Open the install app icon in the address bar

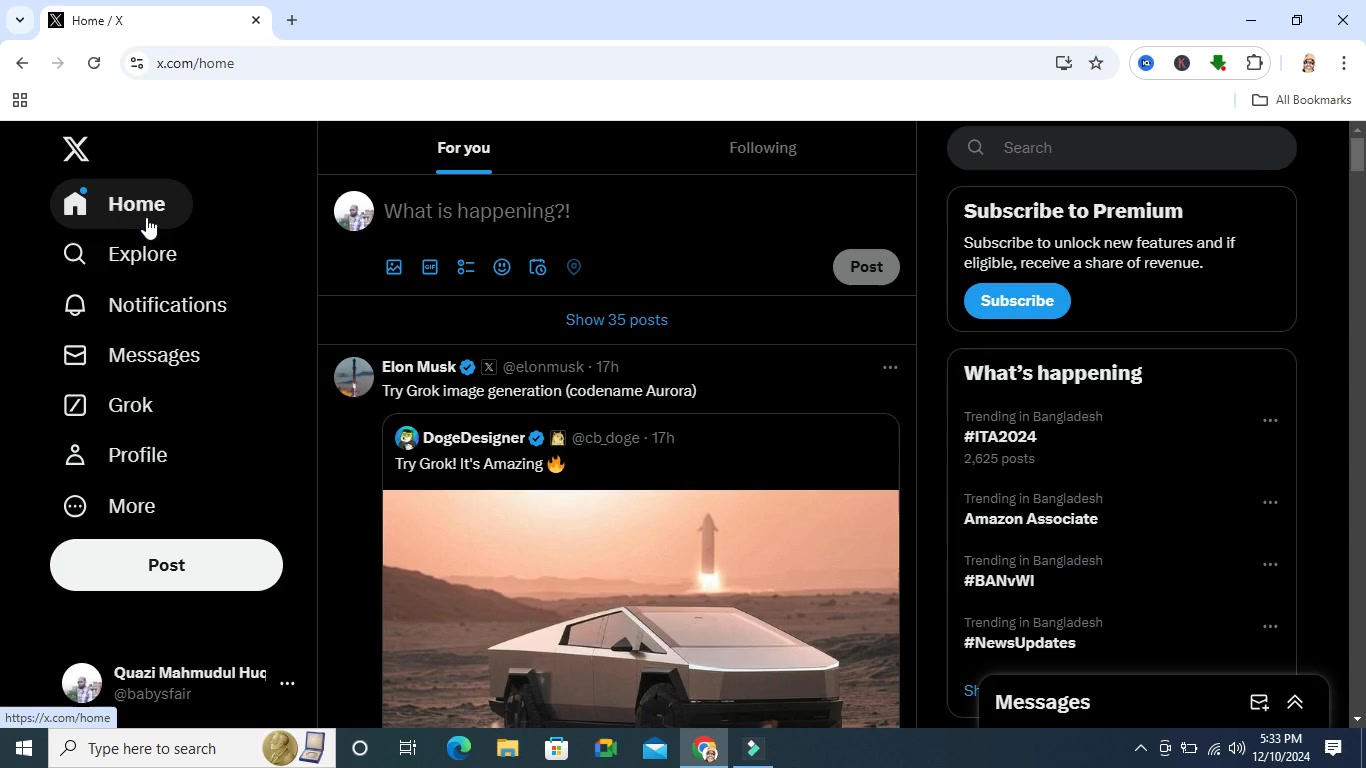tap(1064, 63)
